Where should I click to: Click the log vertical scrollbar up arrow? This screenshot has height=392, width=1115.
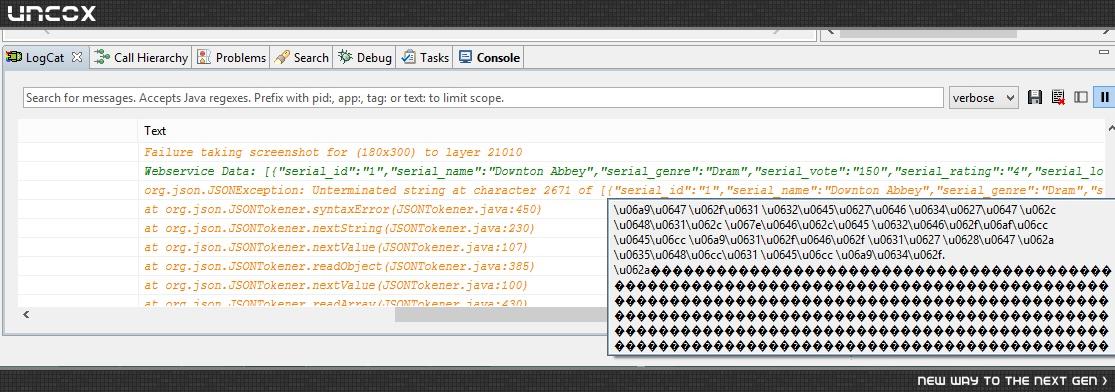tap(1110, 128)
